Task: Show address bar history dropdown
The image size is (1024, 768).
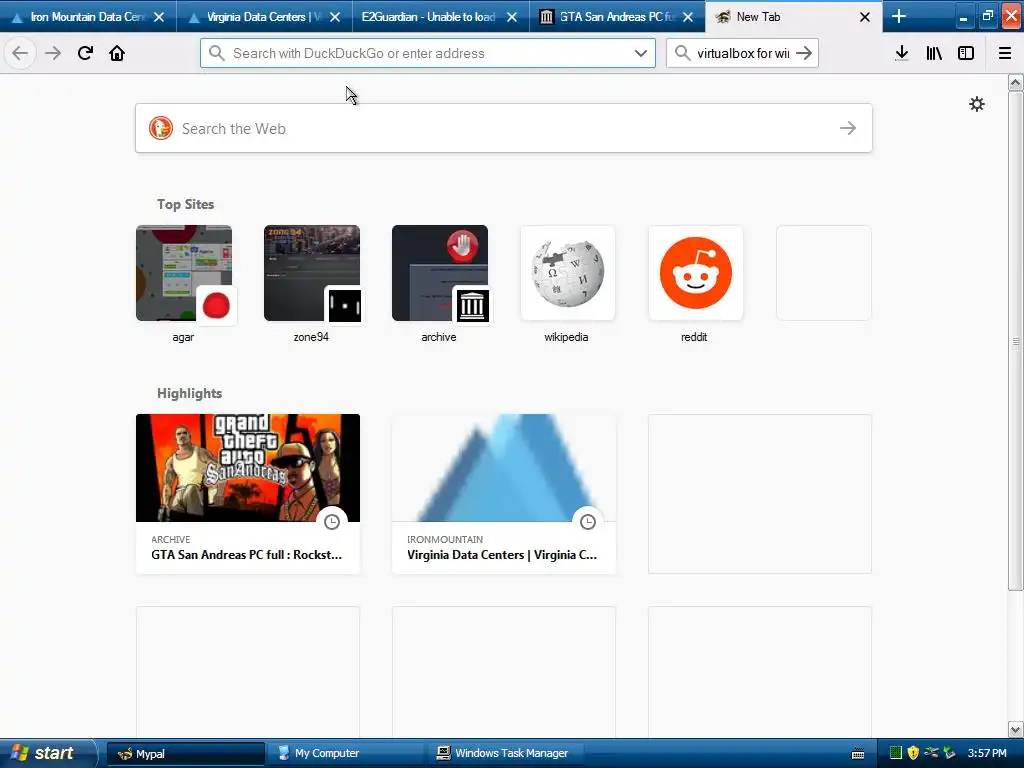Action: (641, 53)
